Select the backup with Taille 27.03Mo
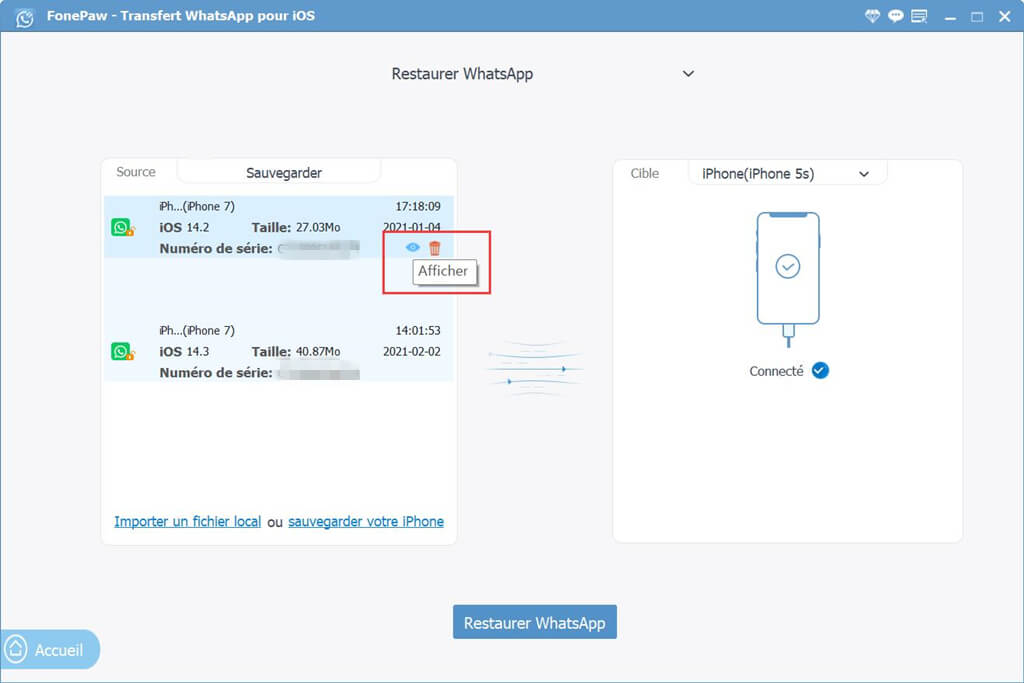Screen dimensions: 1024x683 tap(278, 227)
